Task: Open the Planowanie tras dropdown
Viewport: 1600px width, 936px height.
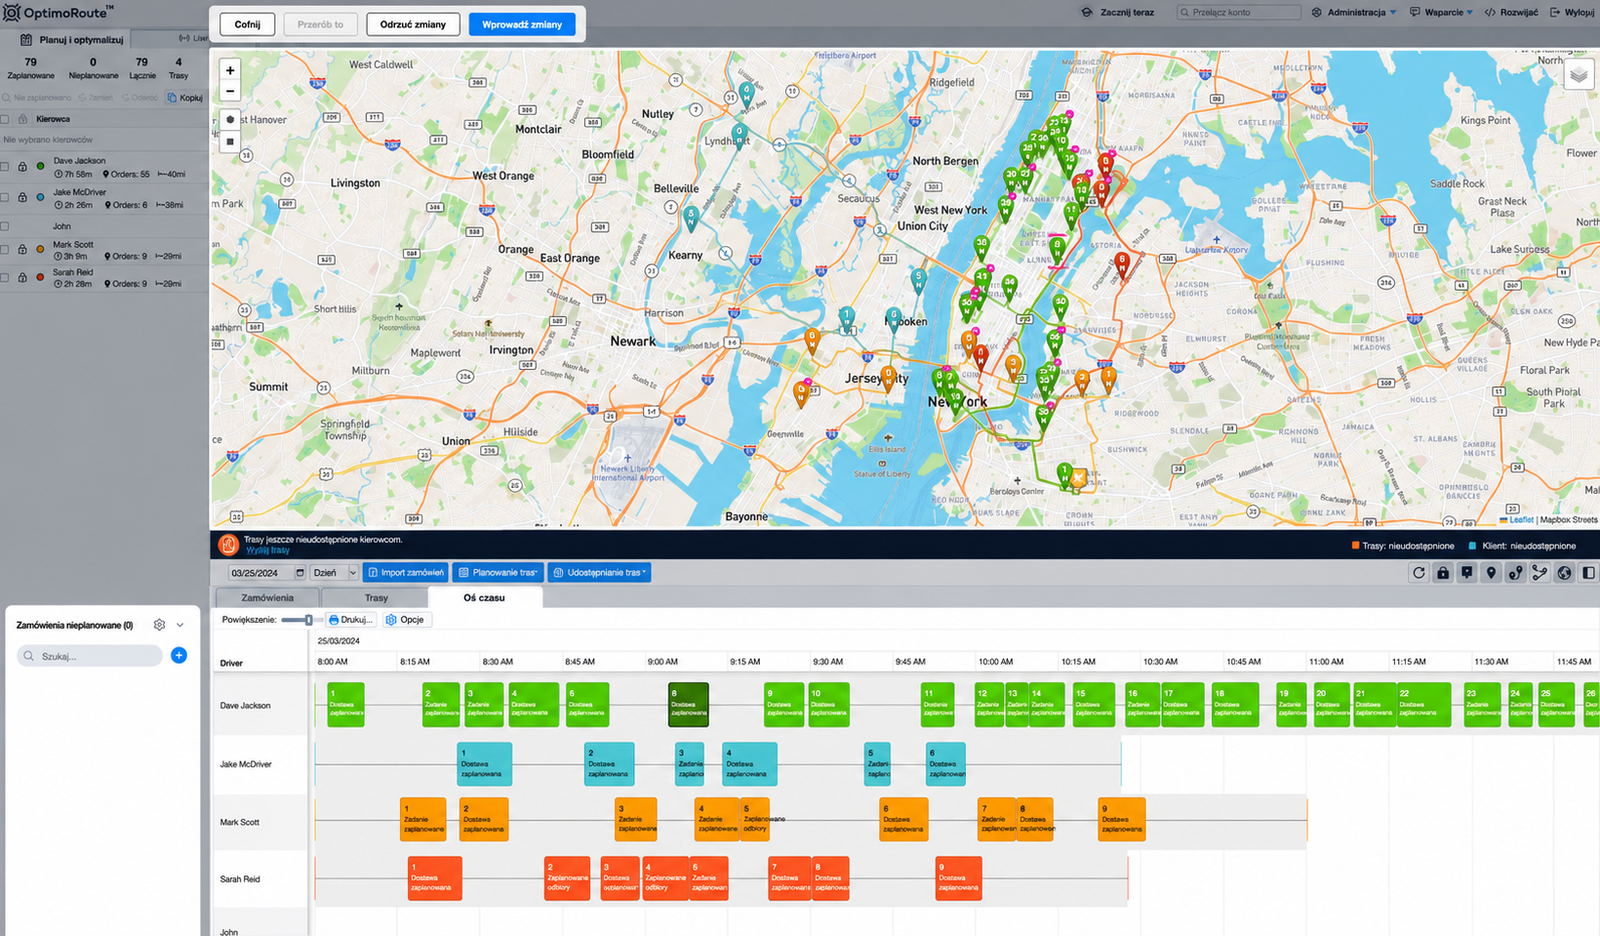Action: pos(498,573)
